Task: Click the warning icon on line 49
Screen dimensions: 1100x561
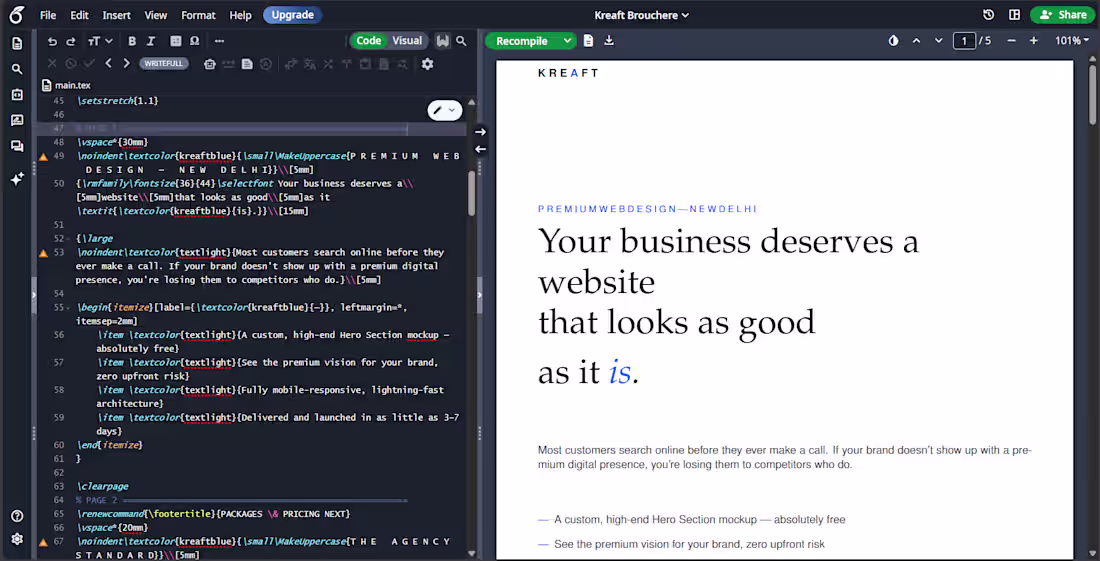Action: coord(43,157)
